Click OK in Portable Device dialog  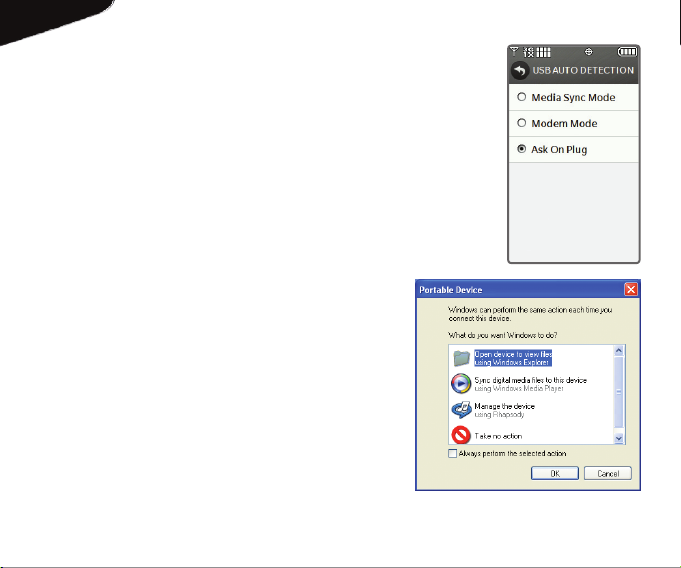555,473
